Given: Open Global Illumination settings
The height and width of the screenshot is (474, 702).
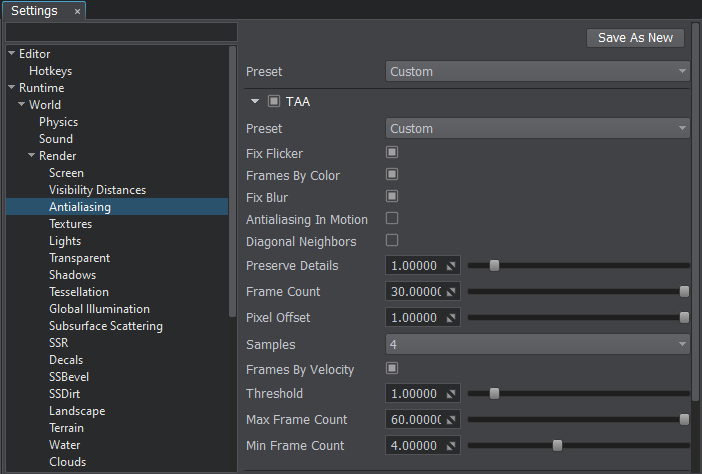Looking at the screenshot, I should click(99, 309).
